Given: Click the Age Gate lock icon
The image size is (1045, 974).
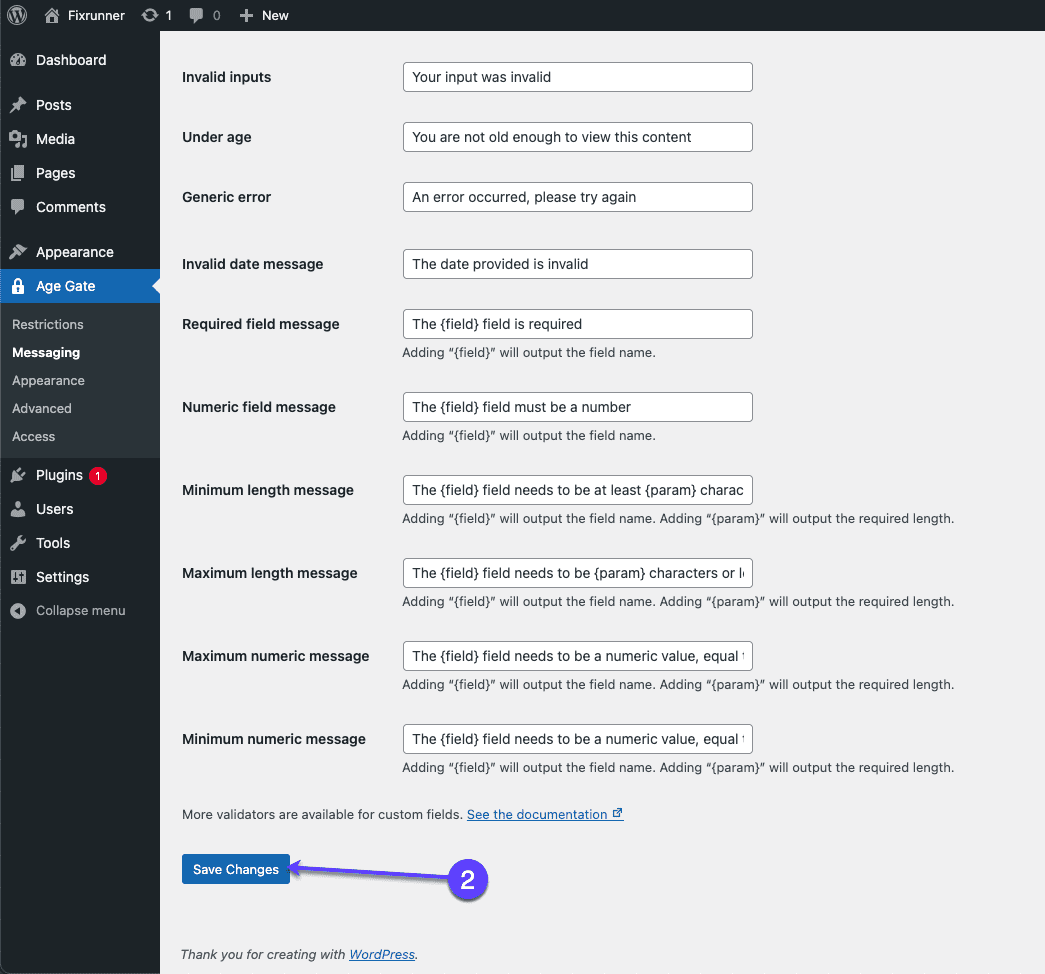Looking at the screenshot, I should [x=18, y=286].
